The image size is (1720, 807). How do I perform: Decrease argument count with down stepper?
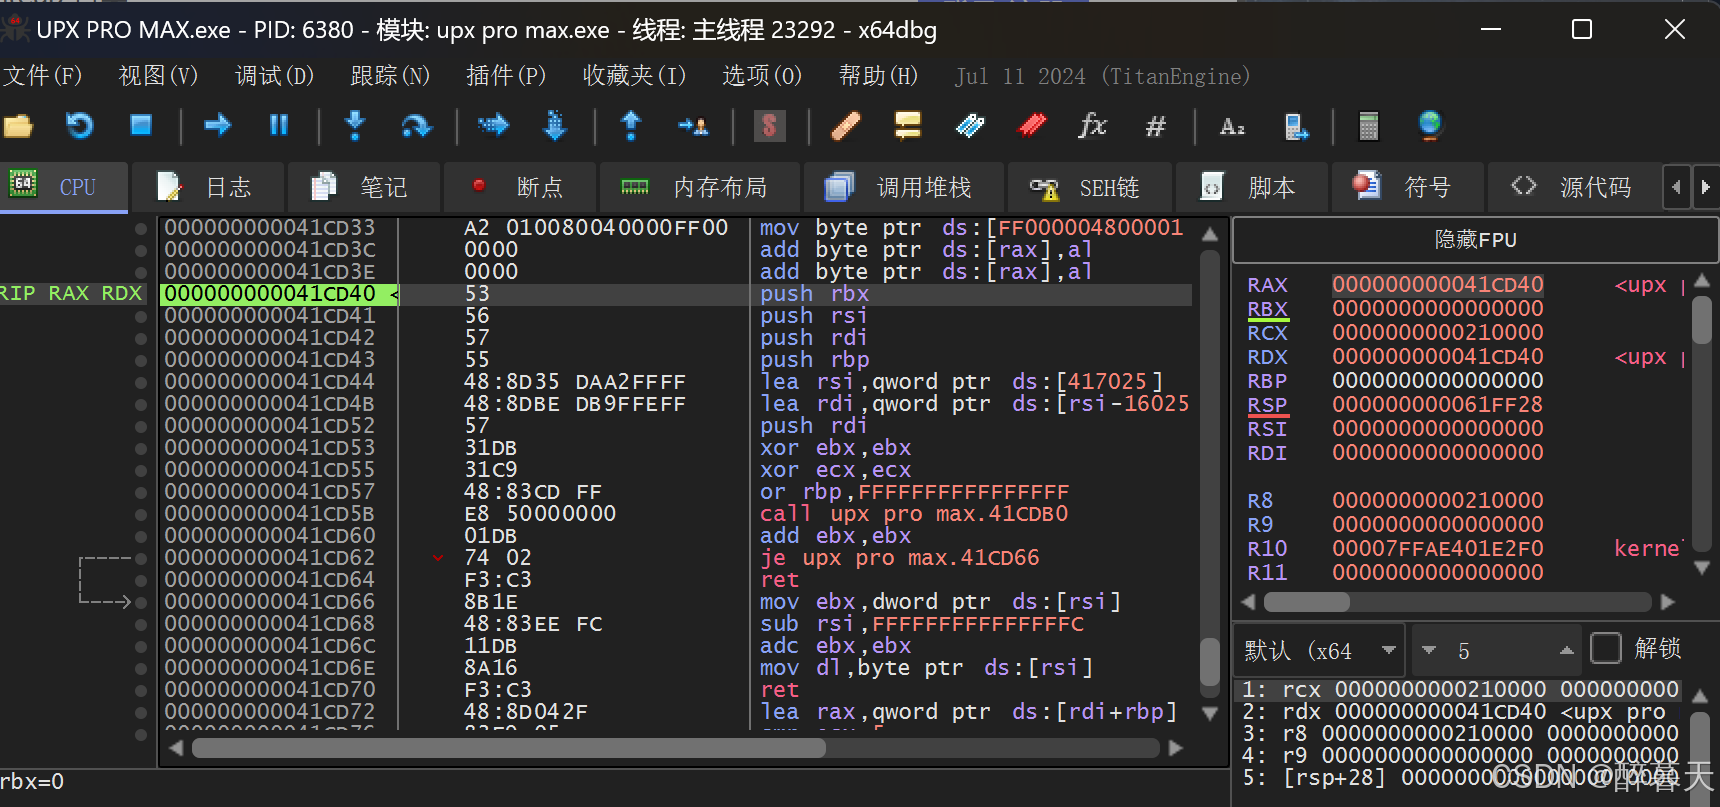pos(1429,651)
